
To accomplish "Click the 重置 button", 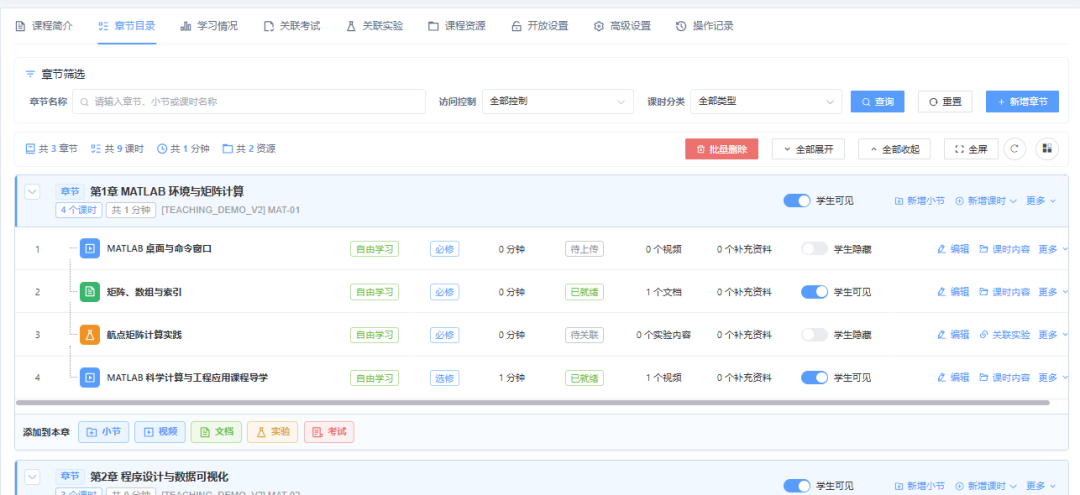I will coord(945,101).
